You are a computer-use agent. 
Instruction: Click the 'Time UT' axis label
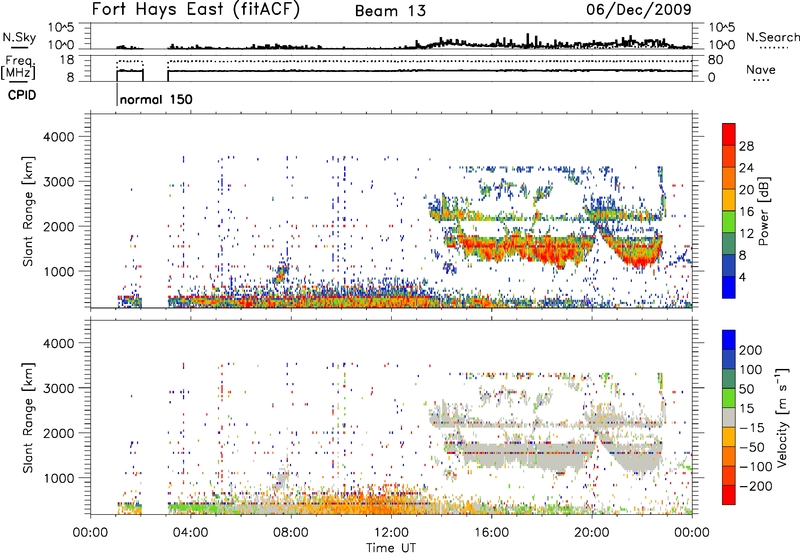click(x=391, y=547)
